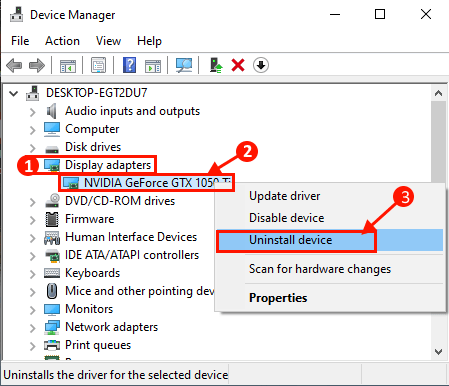Click the Human Interface Devices icon

point(52,237)
